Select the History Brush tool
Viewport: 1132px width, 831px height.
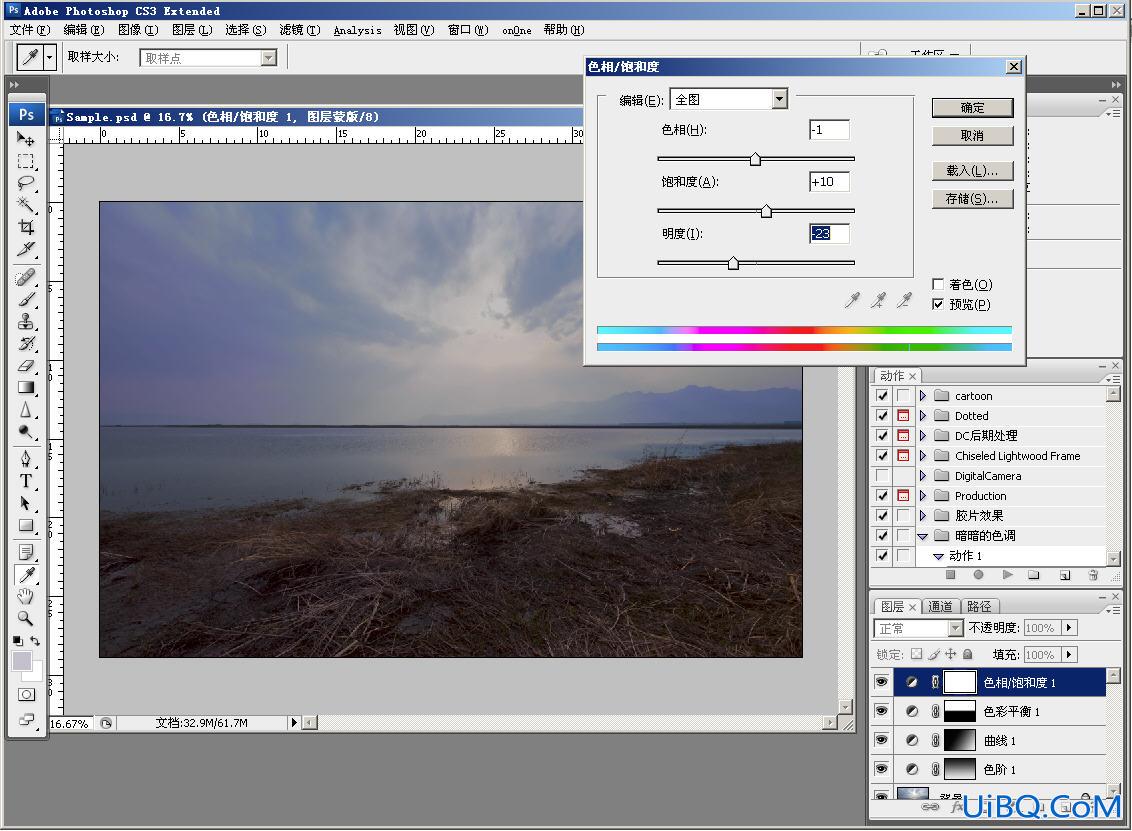point(26,343)
